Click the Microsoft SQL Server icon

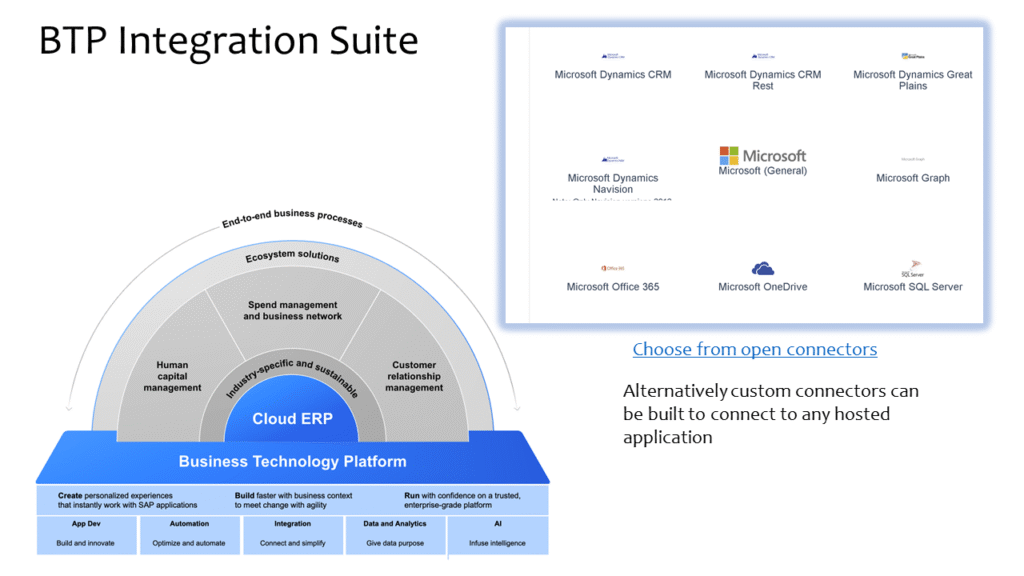(912, 267)
